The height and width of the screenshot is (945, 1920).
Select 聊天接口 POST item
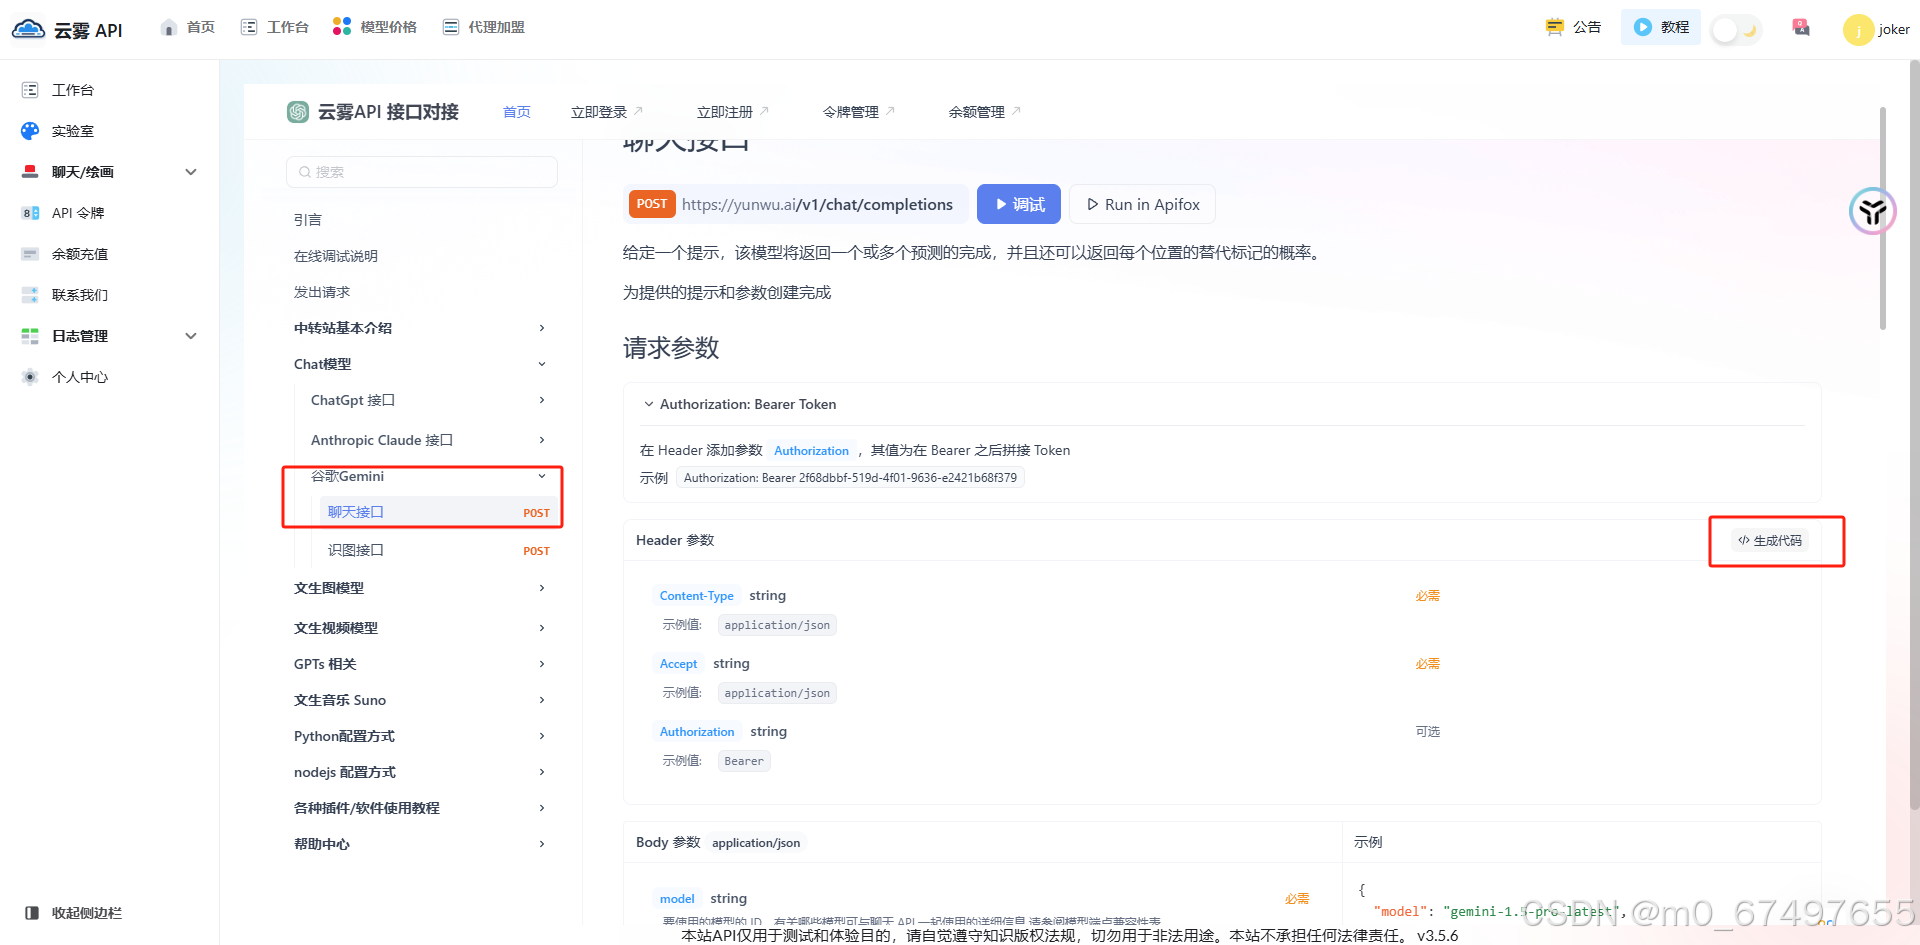pos(439,512)
